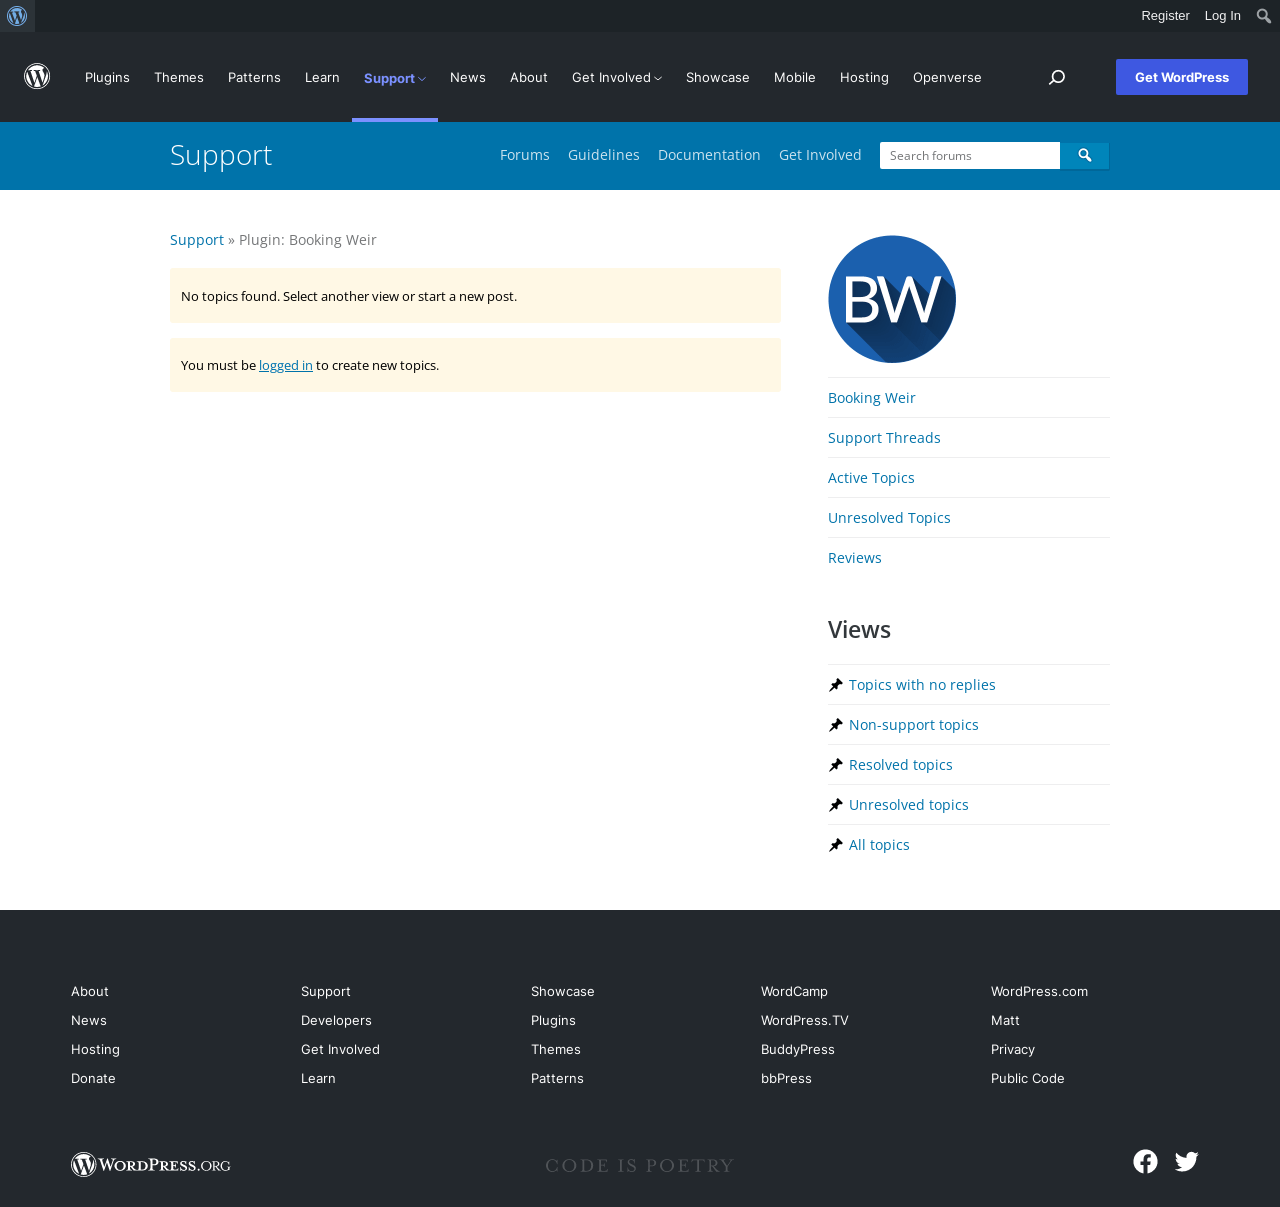Click the logged in link
Viewport: 1280px width, 1207px height.
(x=286, y=366)
